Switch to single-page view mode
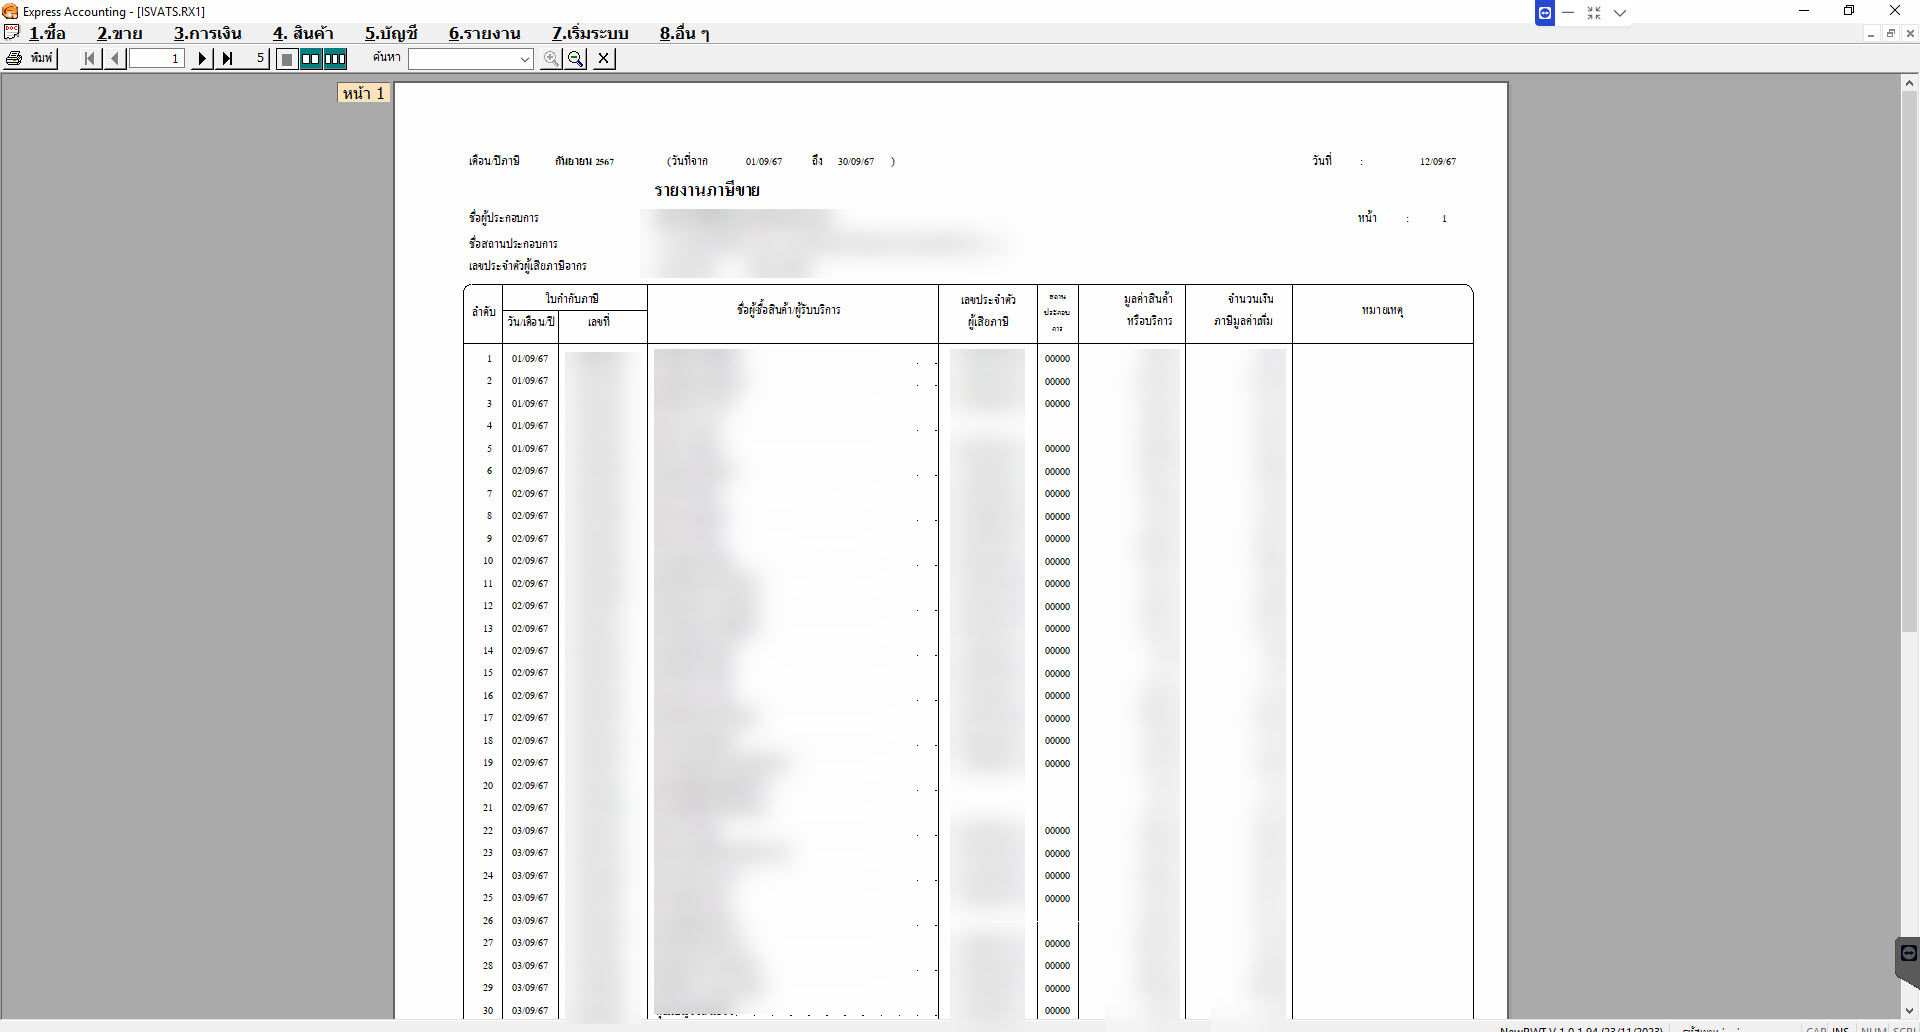 click(287, 58)
